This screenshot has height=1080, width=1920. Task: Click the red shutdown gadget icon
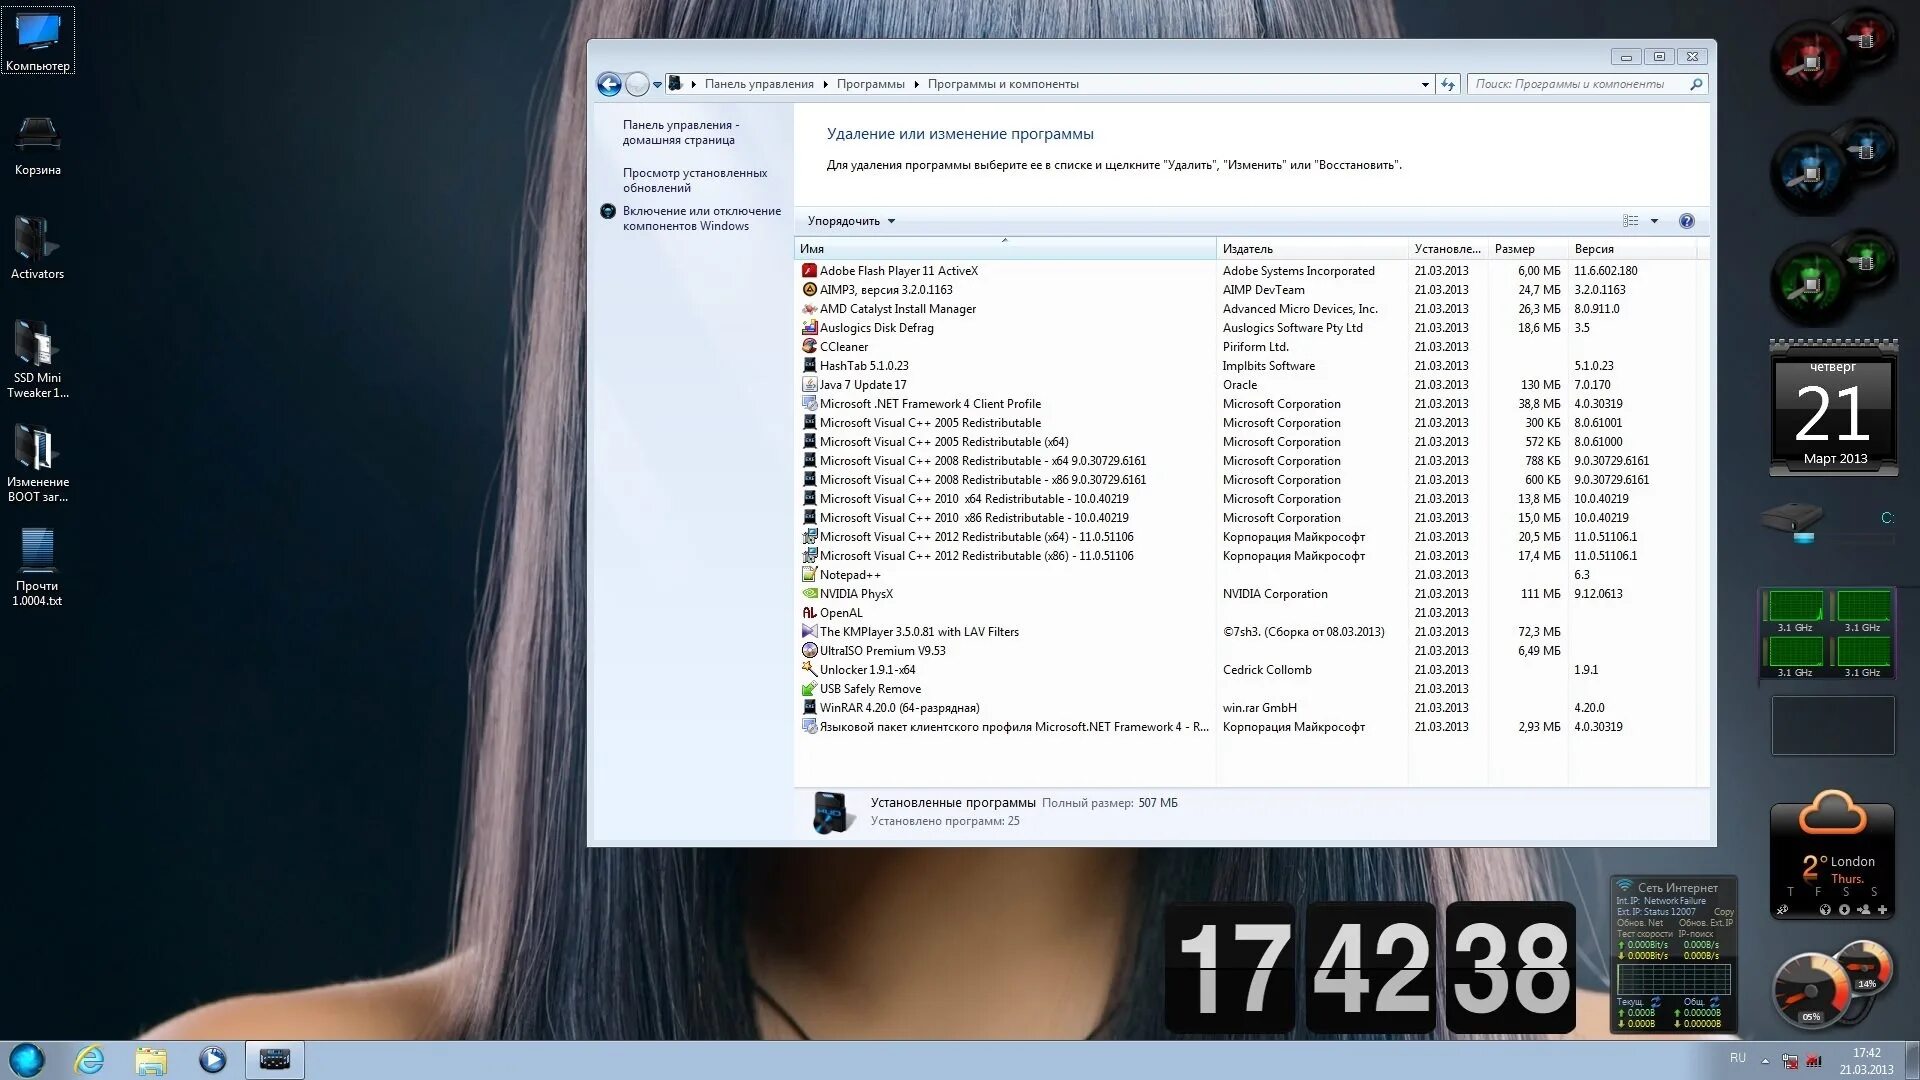pyautogui.click(x=1832, y=55)
